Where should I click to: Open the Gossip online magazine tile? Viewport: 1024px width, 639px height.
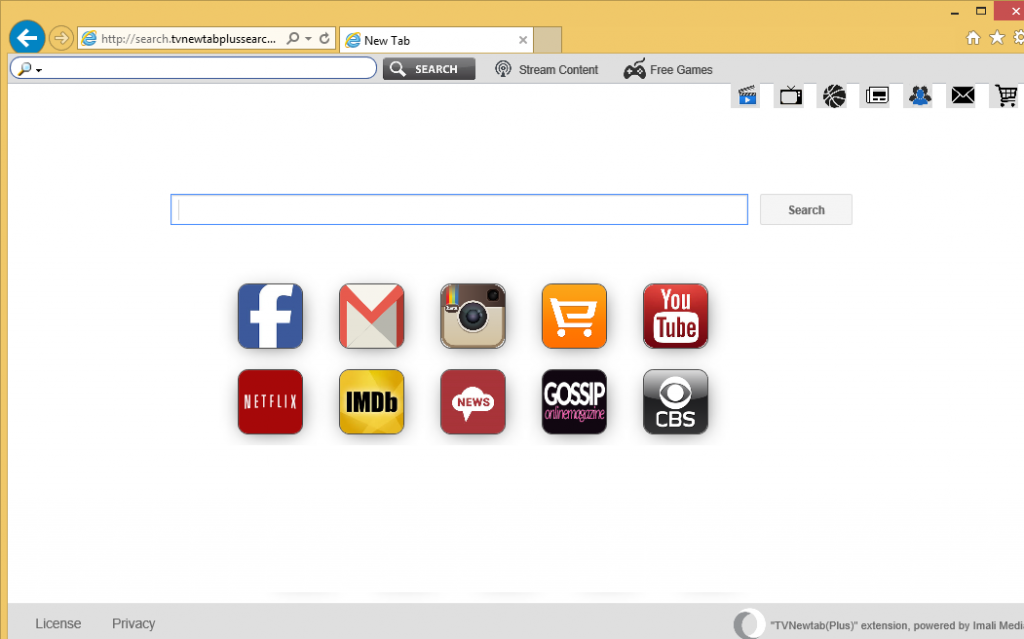pyautogui.click(x=574, y=402)
